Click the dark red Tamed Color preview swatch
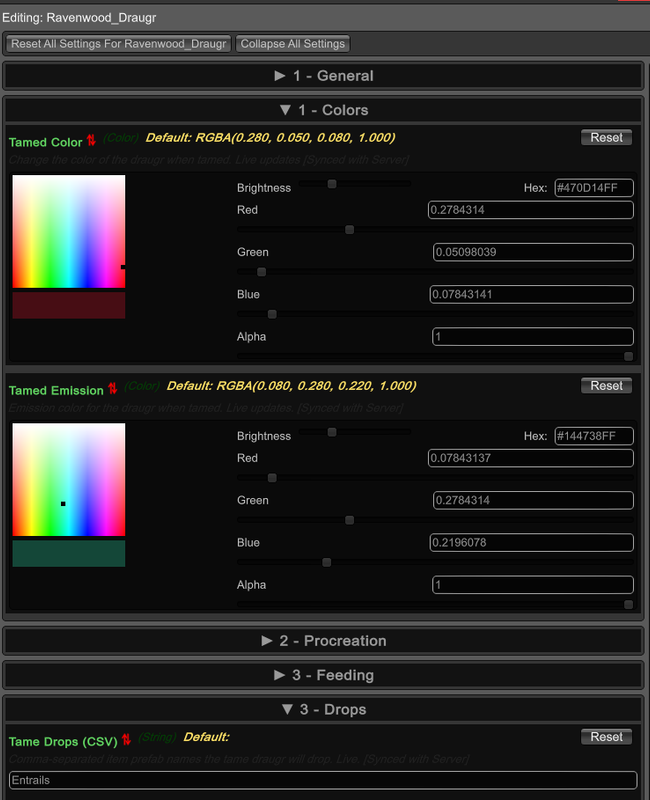Viewport: 650px width, 800px height. tap(69, 305)
